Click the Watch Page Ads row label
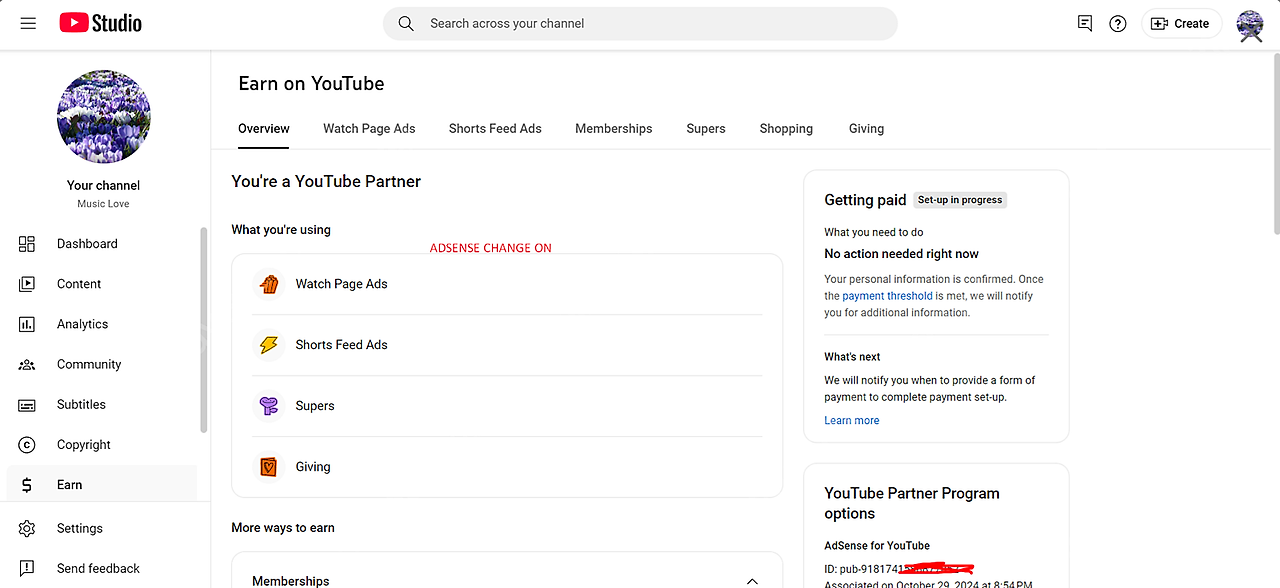The width and height of the screenshot is (1280, 588). point(341,284)
